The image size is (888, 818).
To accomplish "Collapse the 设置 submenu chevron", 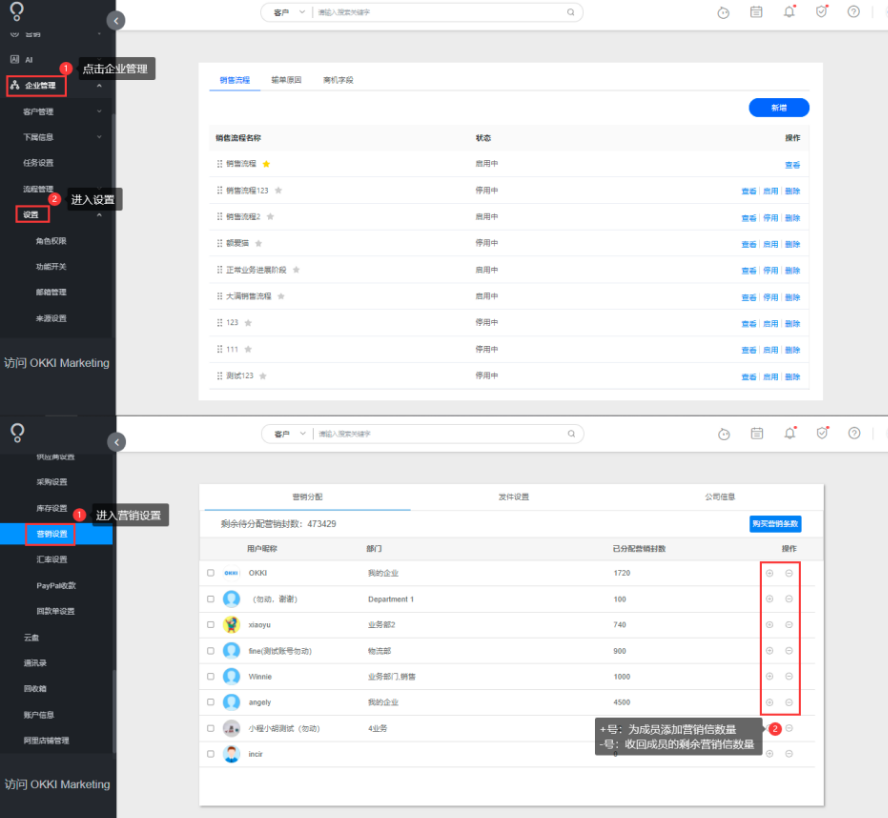I will coord(99,215).
